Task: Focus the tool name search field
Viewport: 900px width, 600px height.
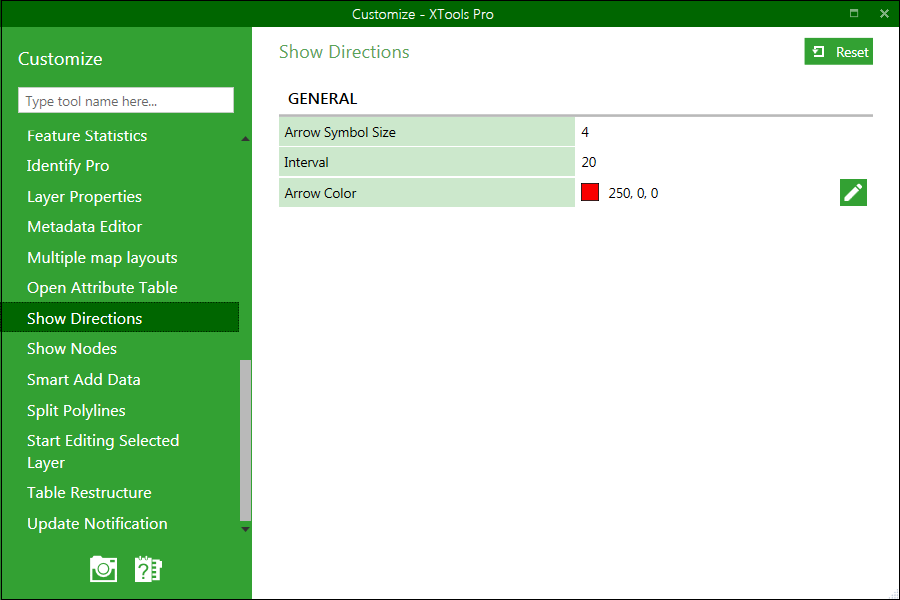Action: pos(126,100)
